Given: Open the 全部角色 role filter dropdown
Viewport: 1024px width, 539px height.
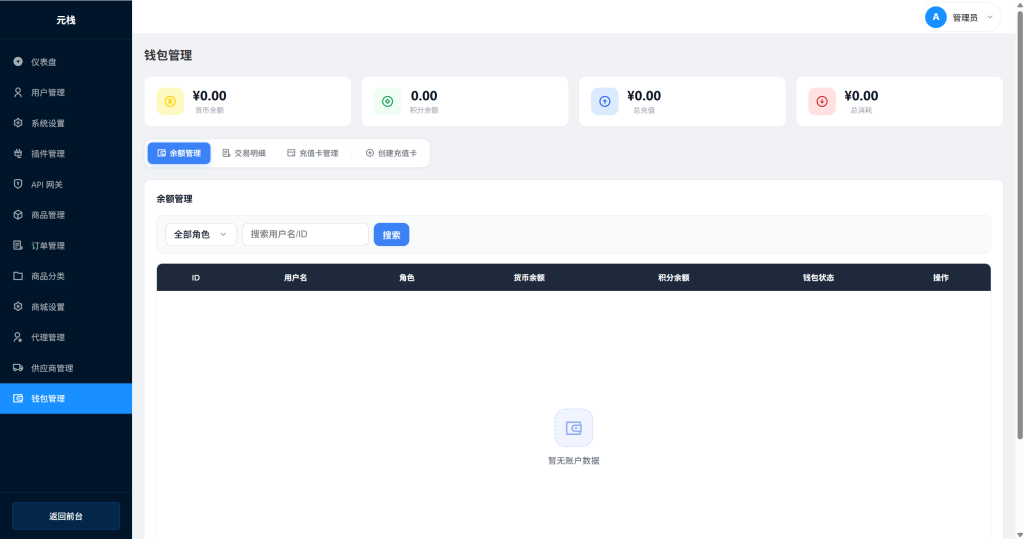Looking at the screenshot, I should pos(201,234).
